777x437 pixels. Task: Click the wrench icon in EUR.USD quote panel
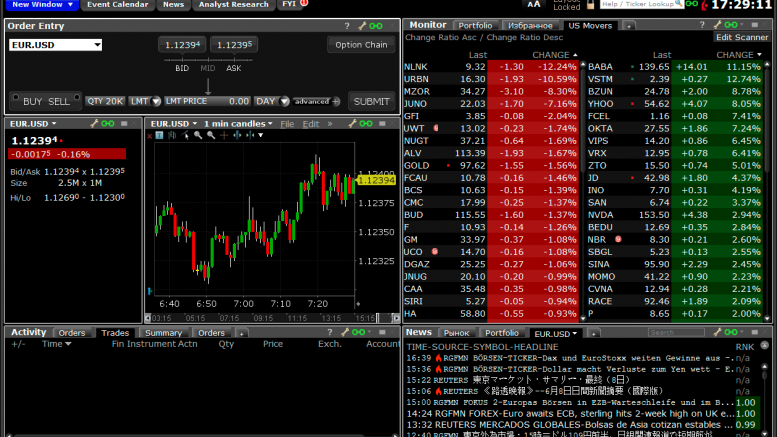point(94,123)
